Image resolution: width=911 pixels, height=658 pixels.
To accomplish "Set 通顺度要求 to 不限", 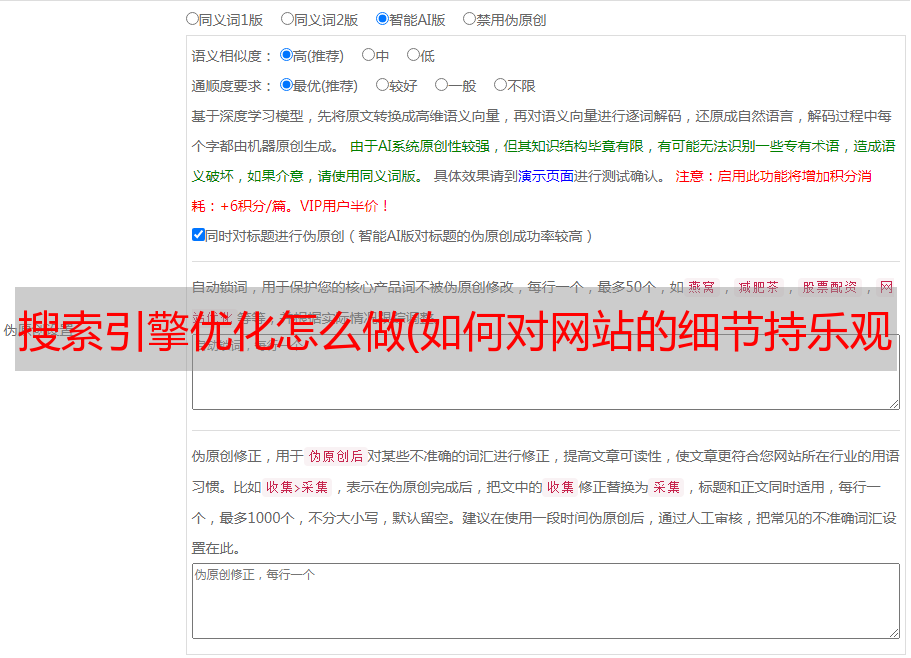I will (500, 85).
